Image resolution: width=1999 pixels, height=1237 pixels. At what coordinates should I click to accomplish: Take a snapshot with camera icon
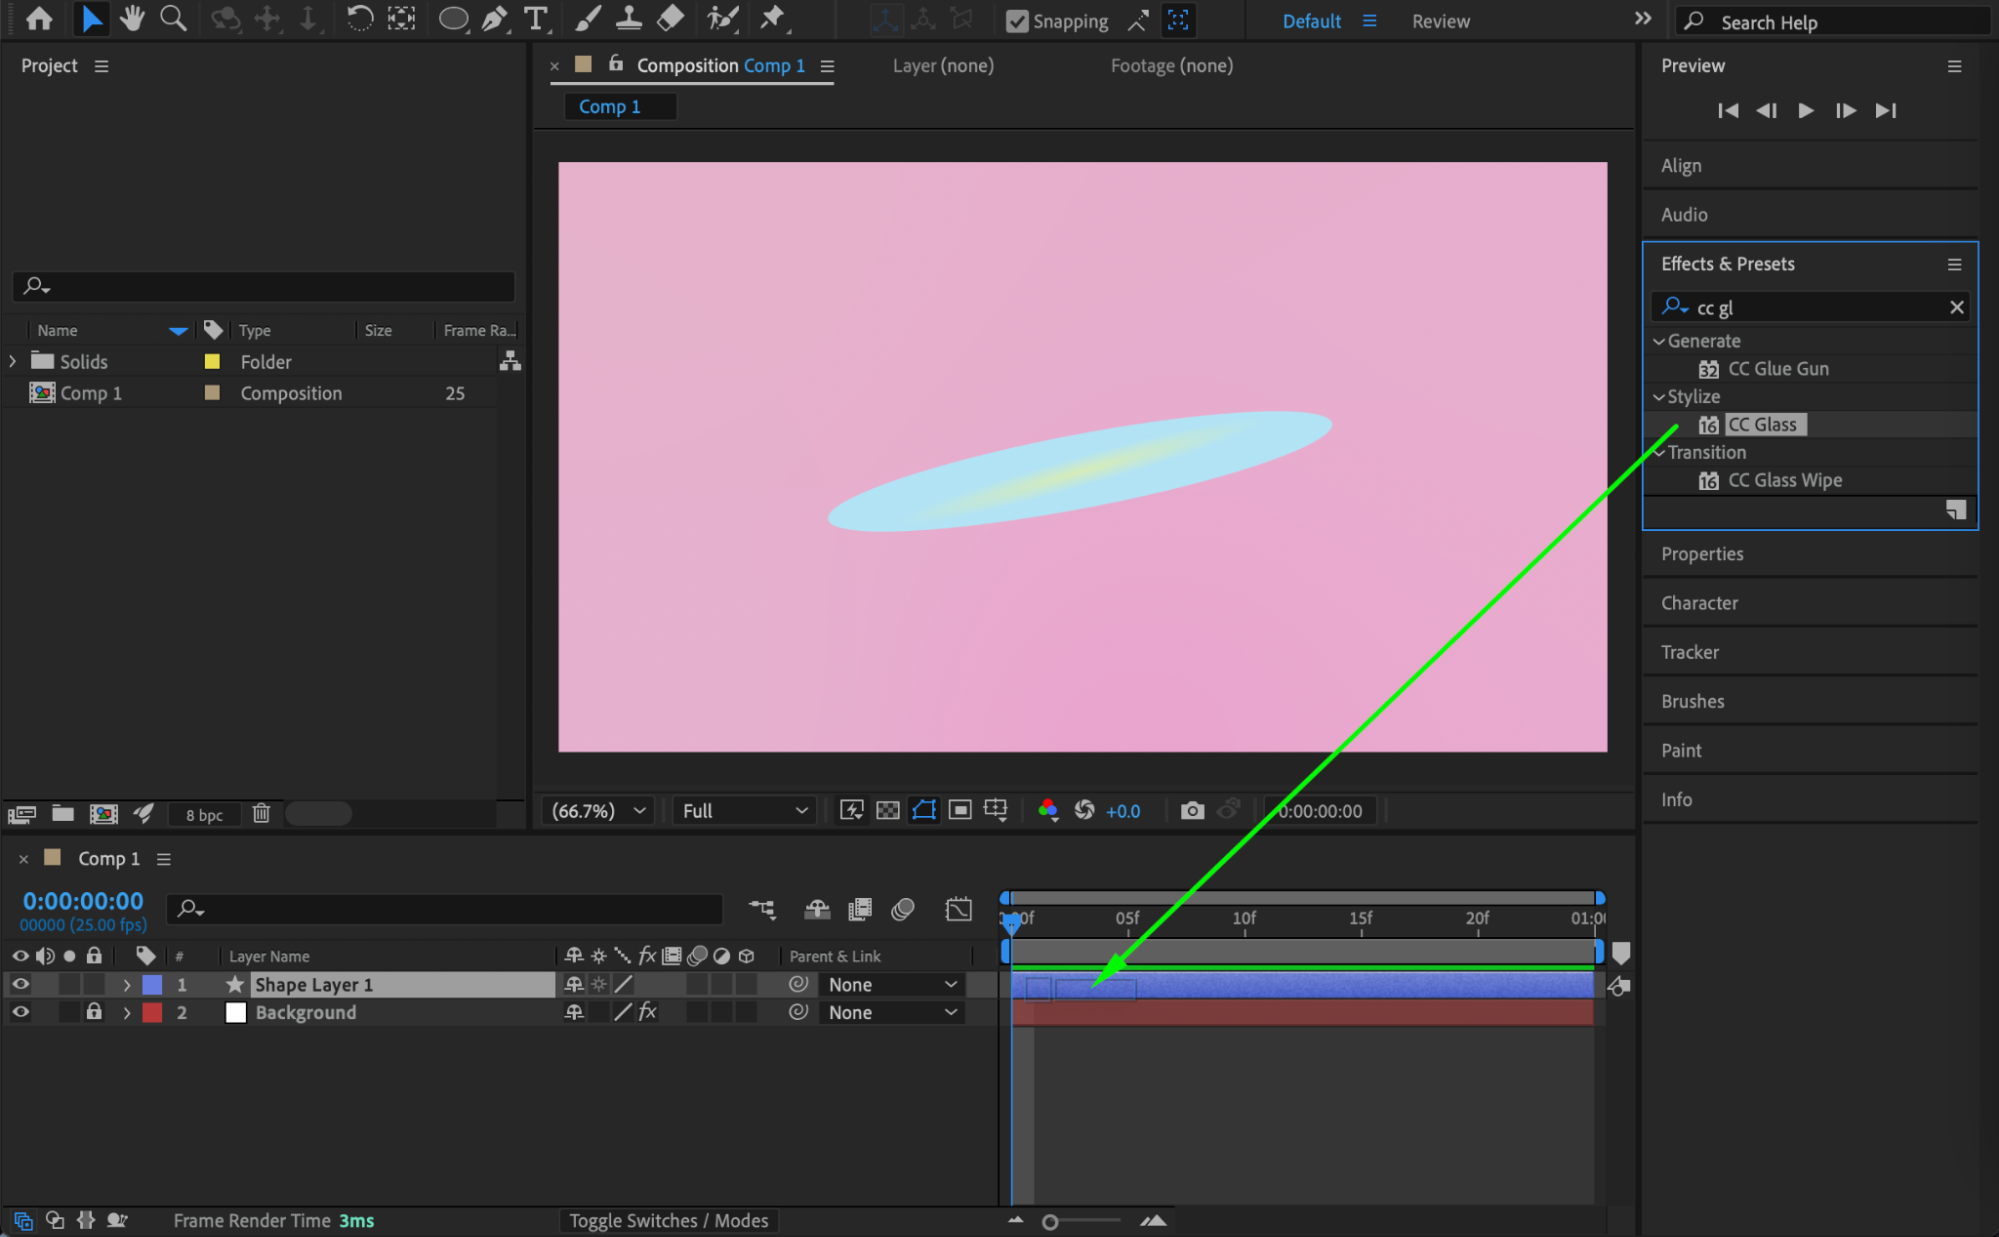click(1191, 811)
